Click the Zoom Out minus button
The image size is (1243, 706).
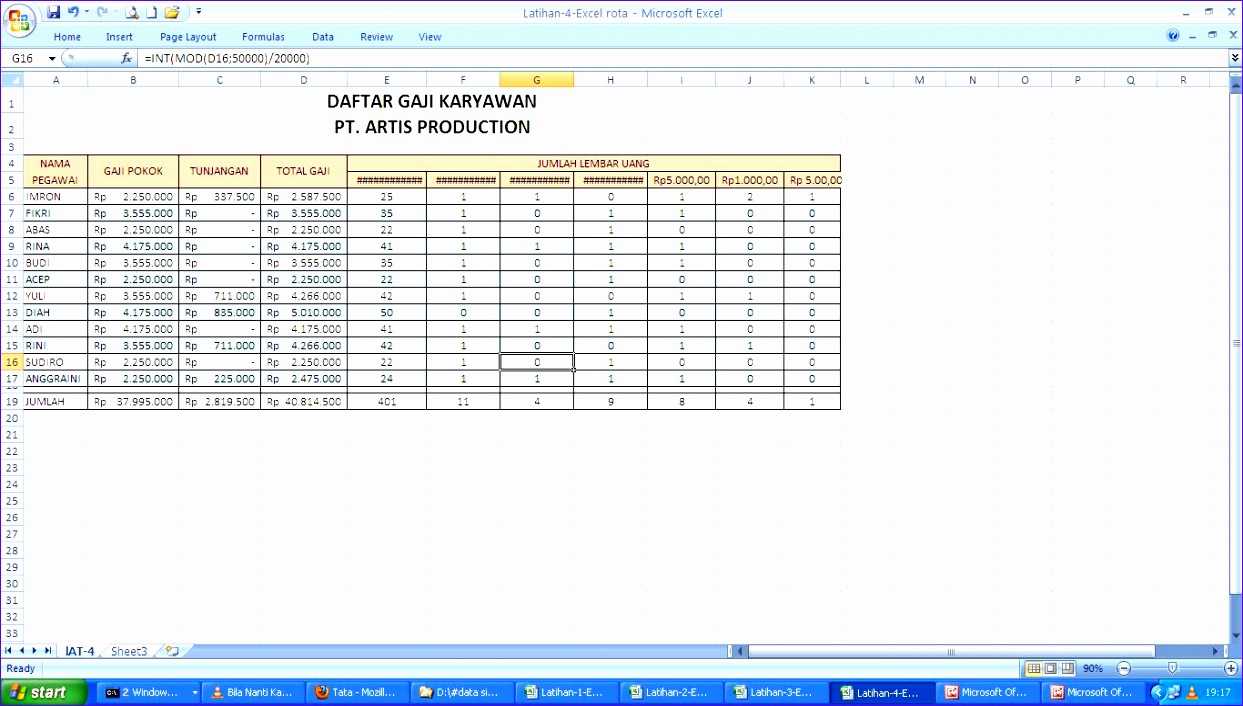(1124, 668)
